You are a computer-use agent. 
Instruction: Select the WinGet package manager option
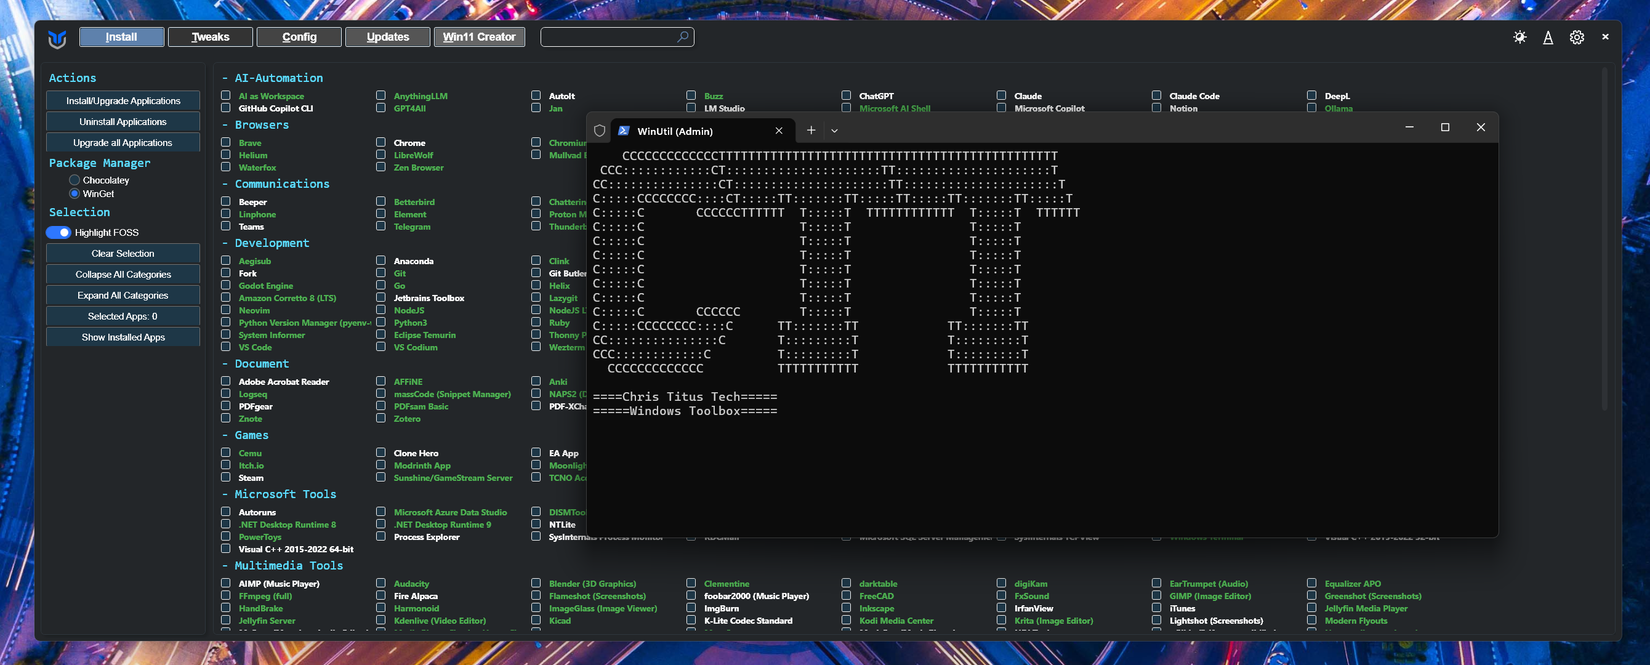tap(74, 194)
